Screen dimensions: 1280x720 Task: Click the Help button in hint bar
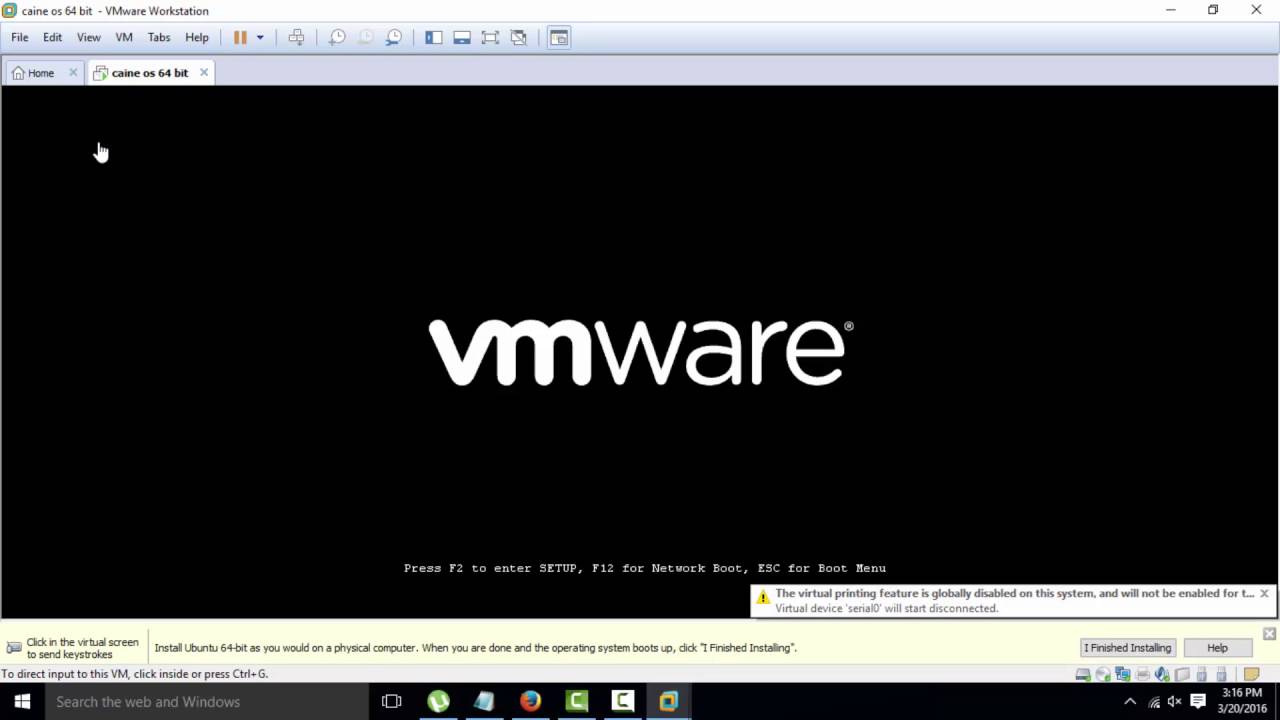tap(1217, 648)
